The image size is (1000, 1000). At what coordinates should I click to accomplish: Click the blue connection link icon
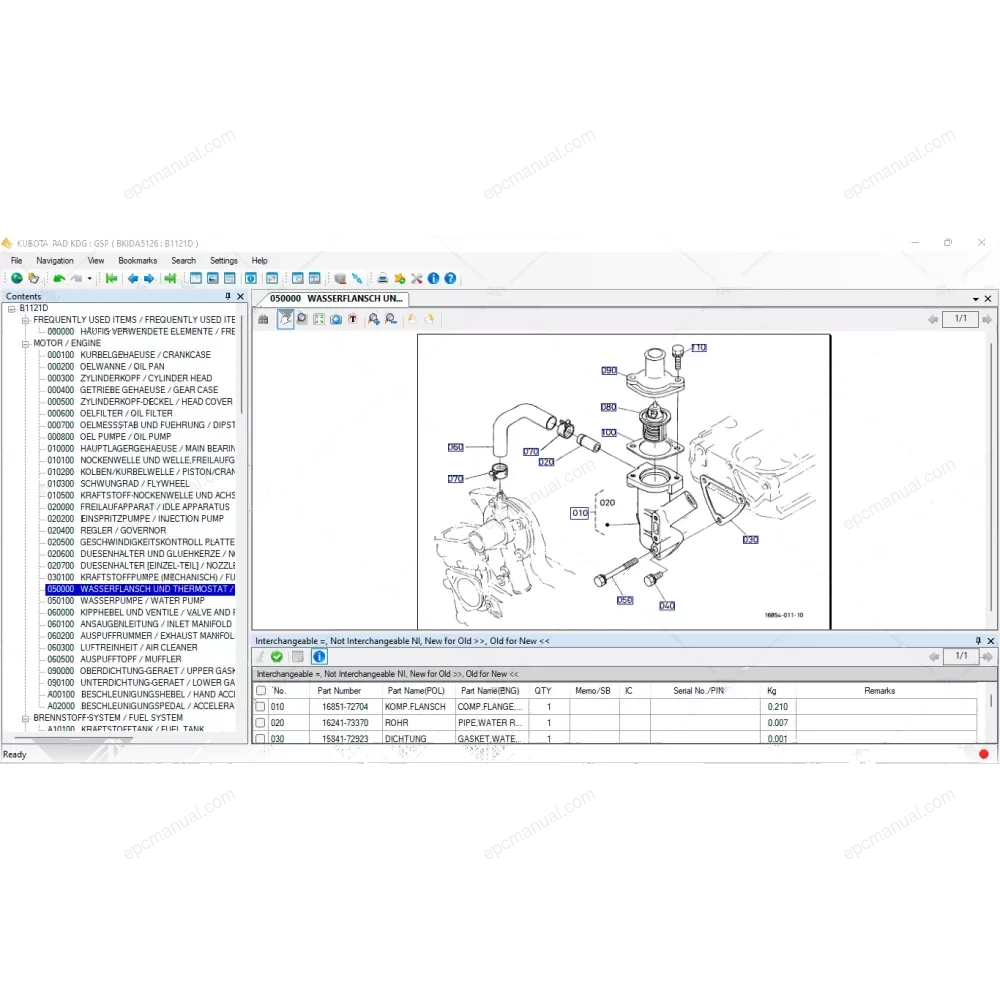coord(357,278)
